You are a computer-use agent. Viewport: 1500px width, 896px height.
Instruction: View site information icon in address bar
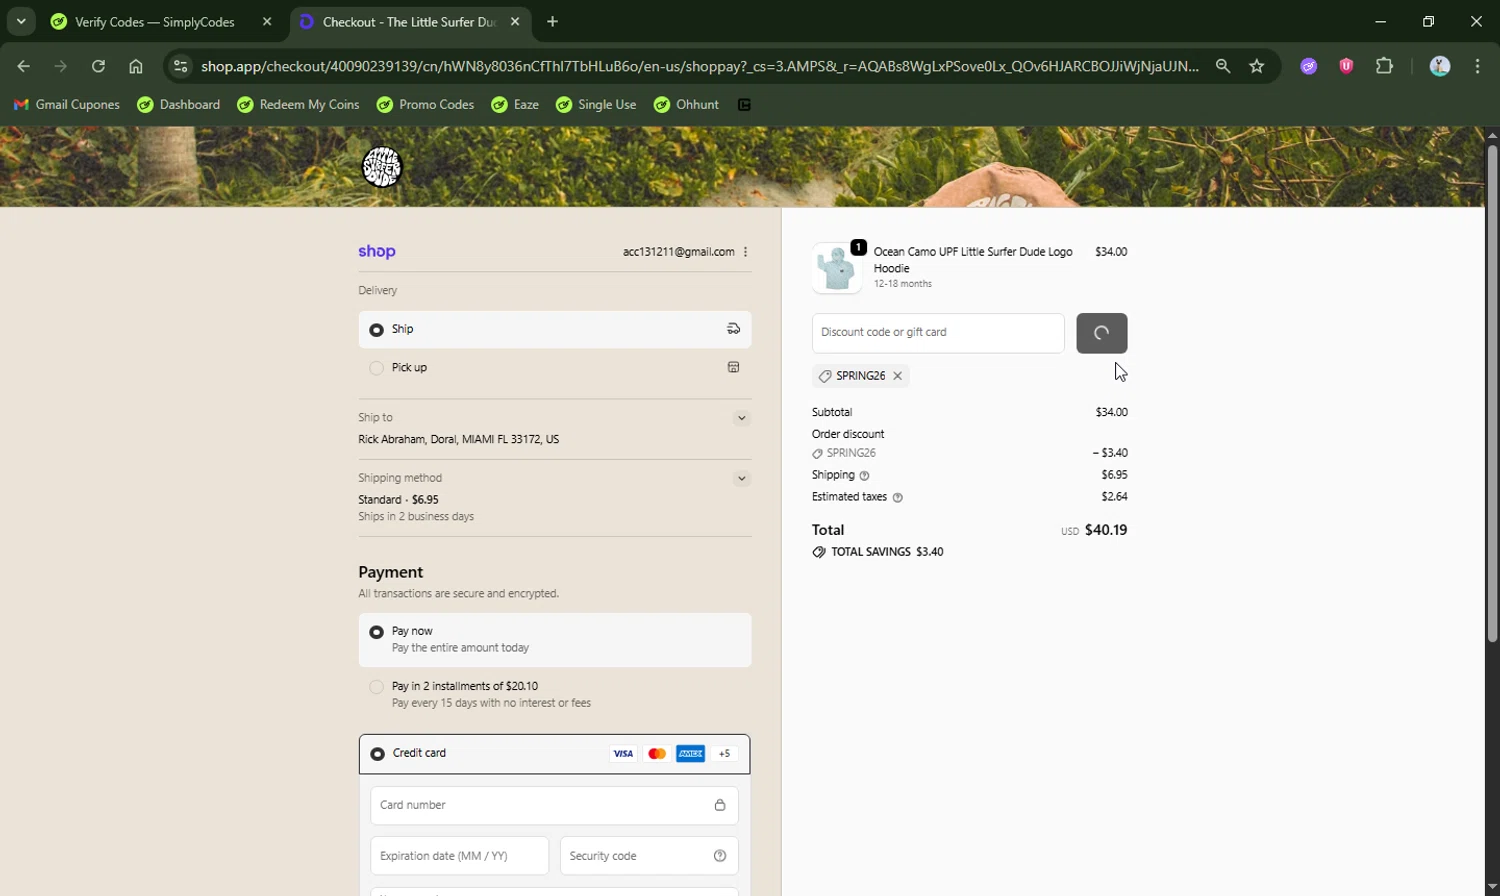coord(180,66)
